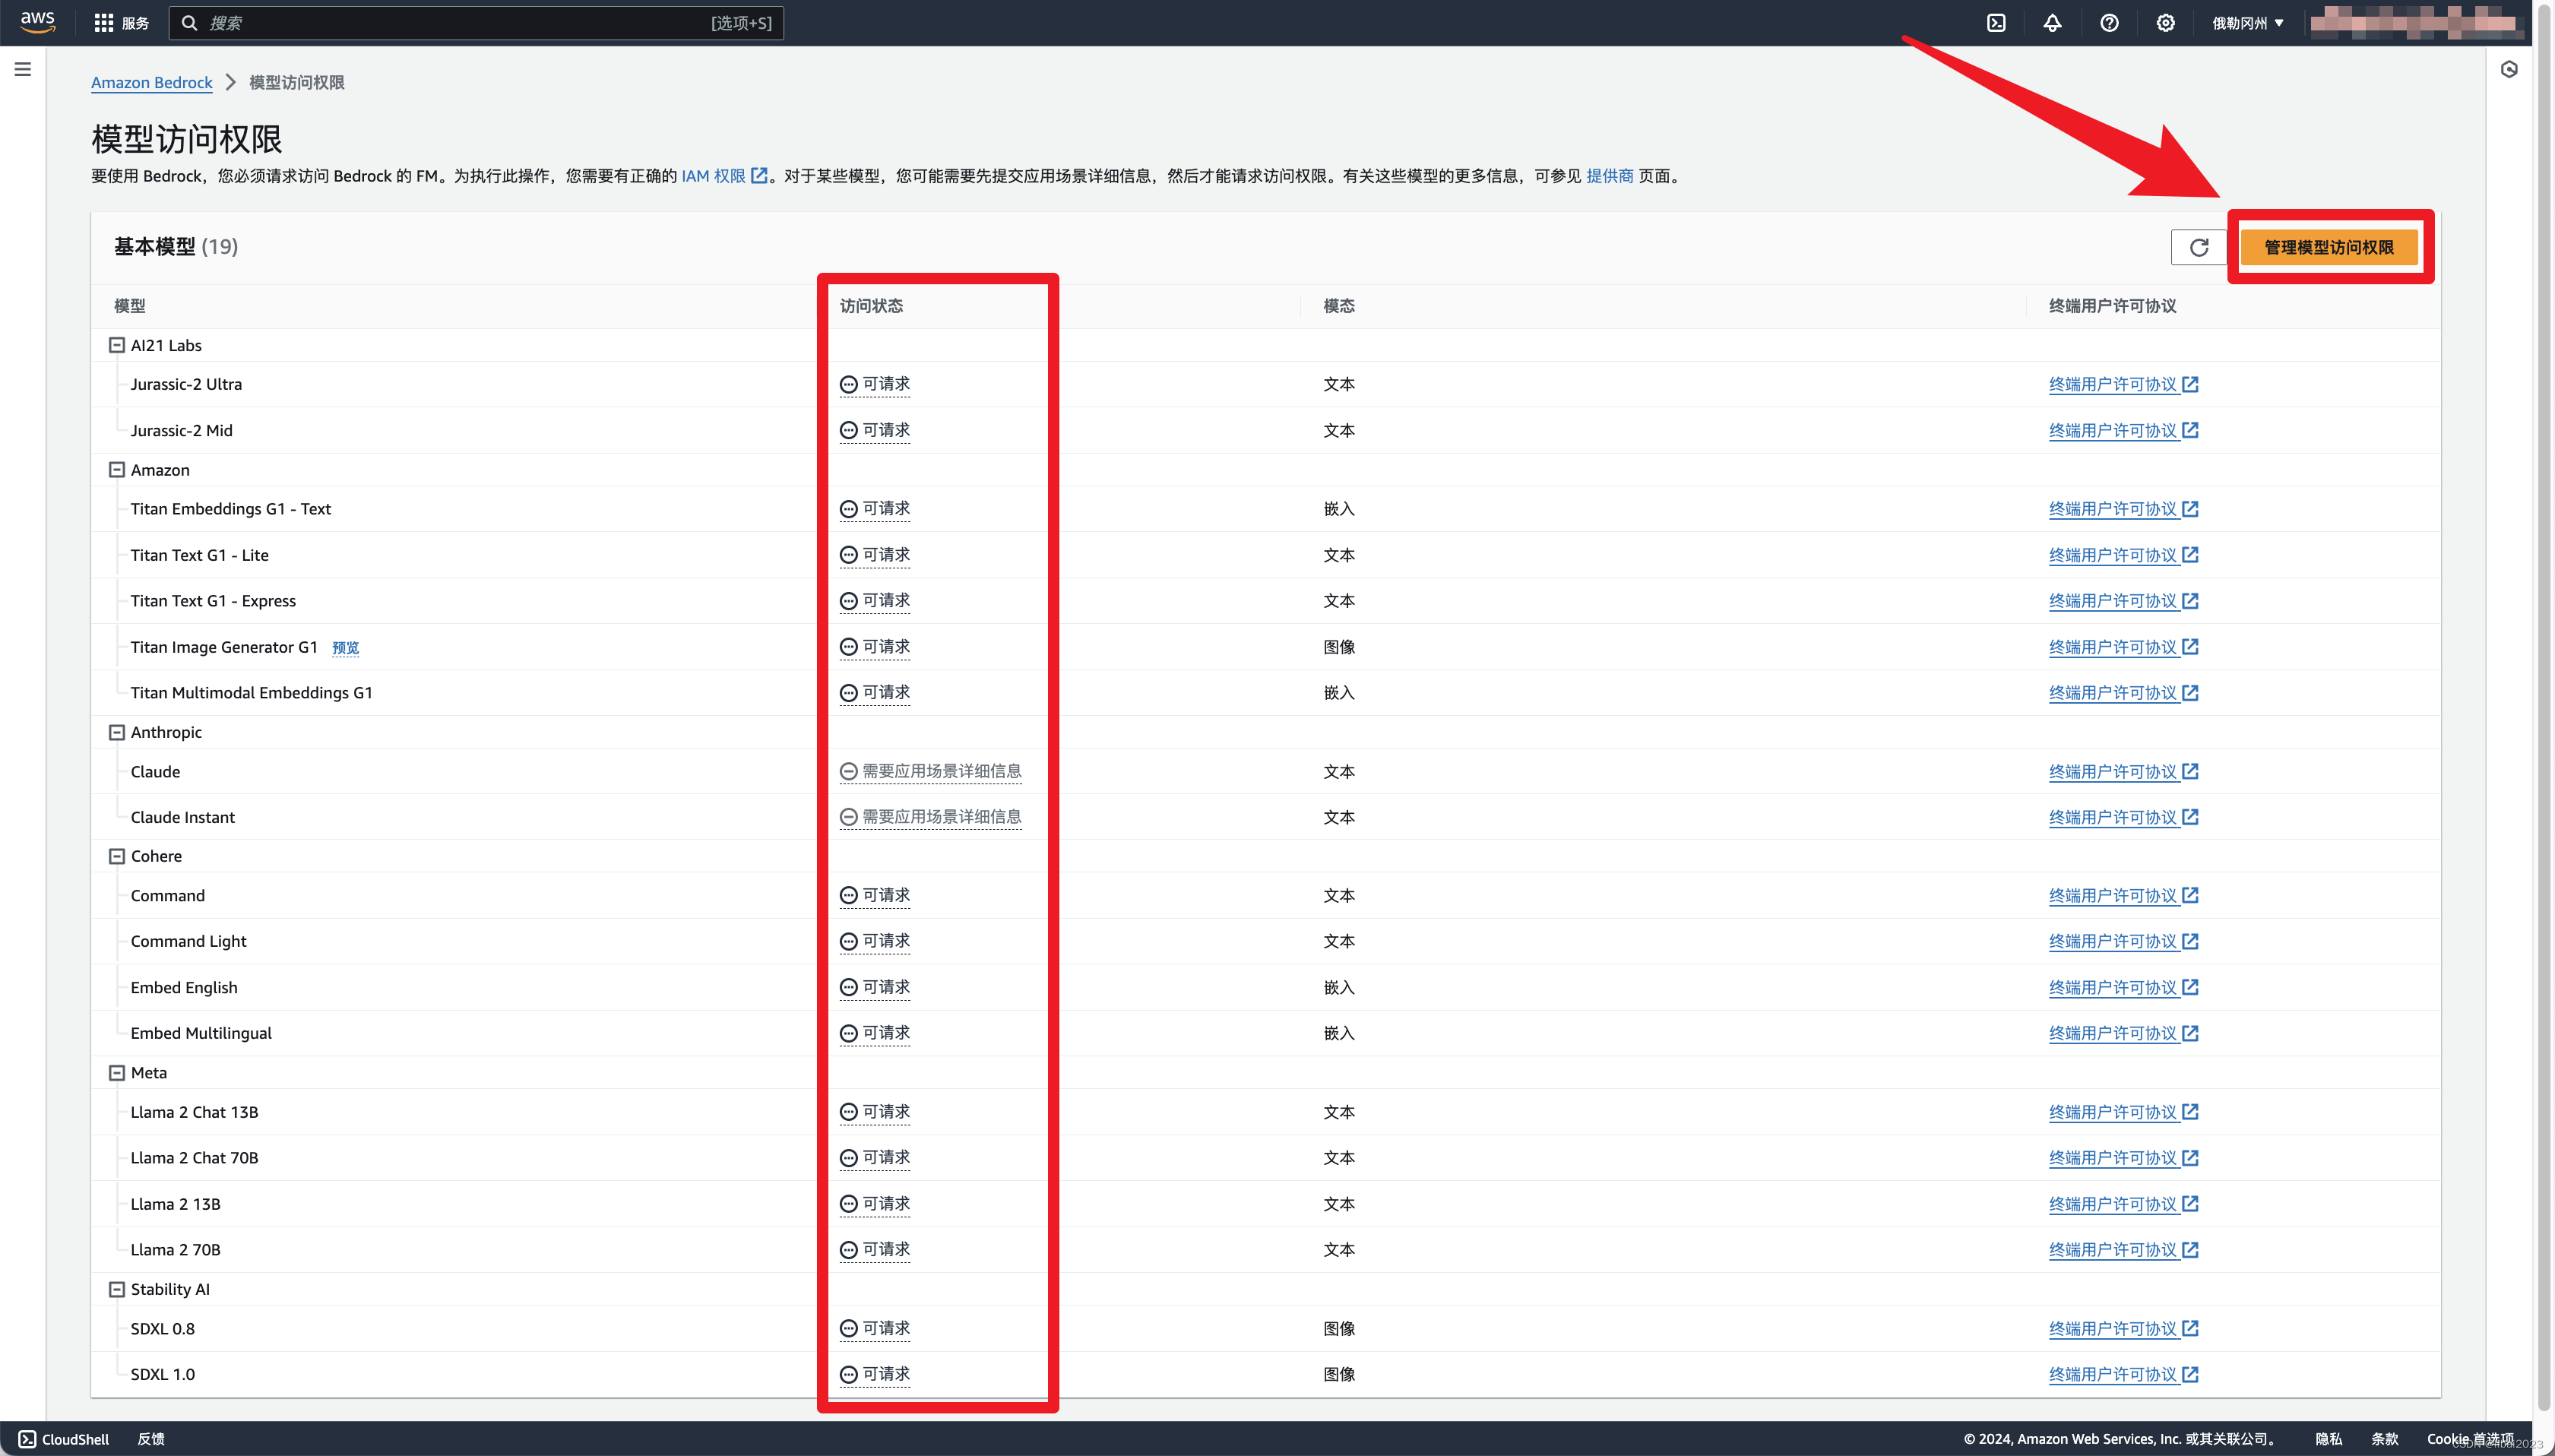Collapse the Amazon model group
The height and width of the screenshot is (1456, 2555).
[x=117, y=470]
